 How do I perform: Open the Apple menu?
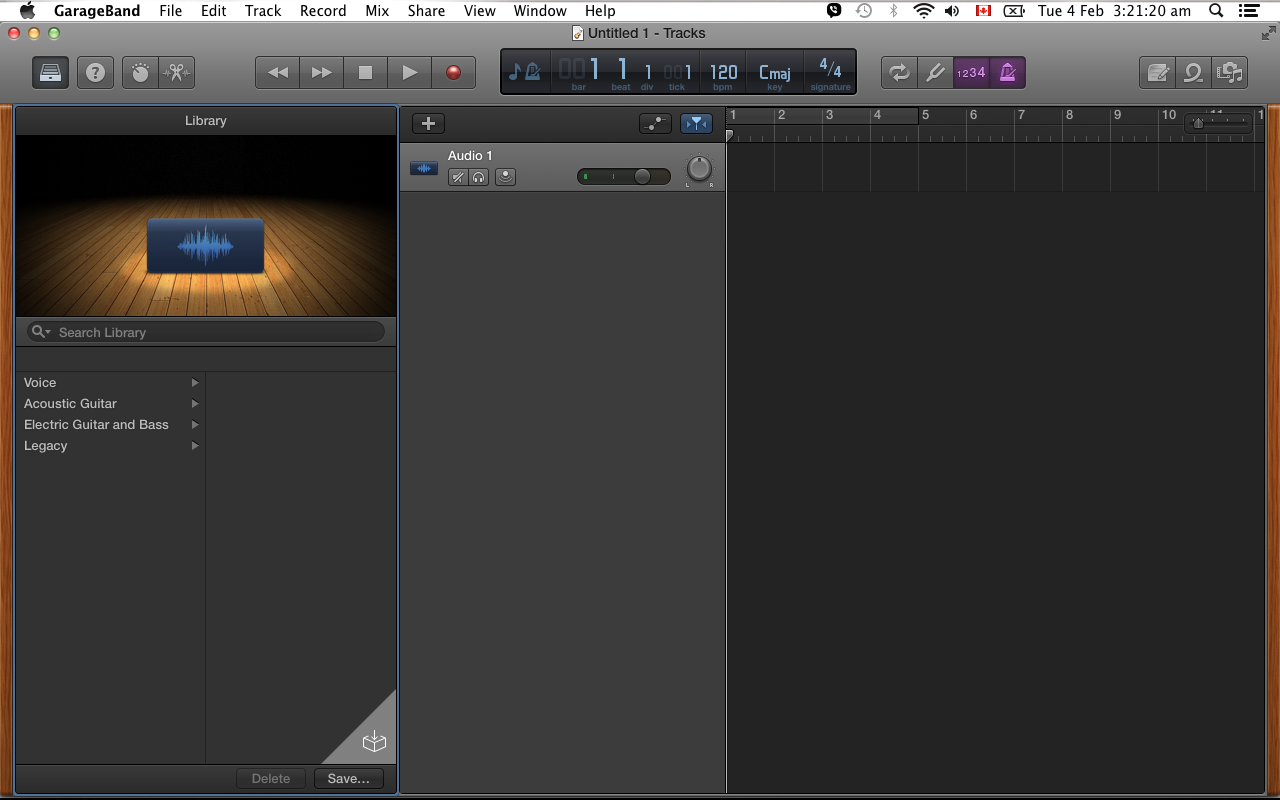pyautogui.click(x=27, y=11)
